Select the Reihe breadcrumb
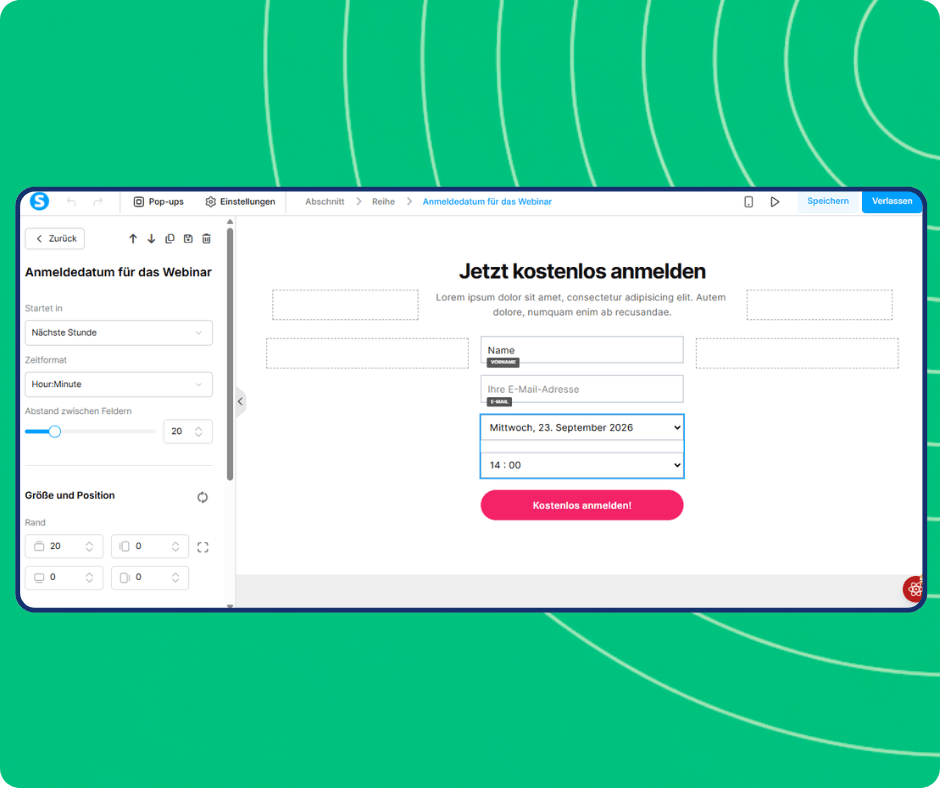This screenshot has height=788, width=940. [383, 202]
